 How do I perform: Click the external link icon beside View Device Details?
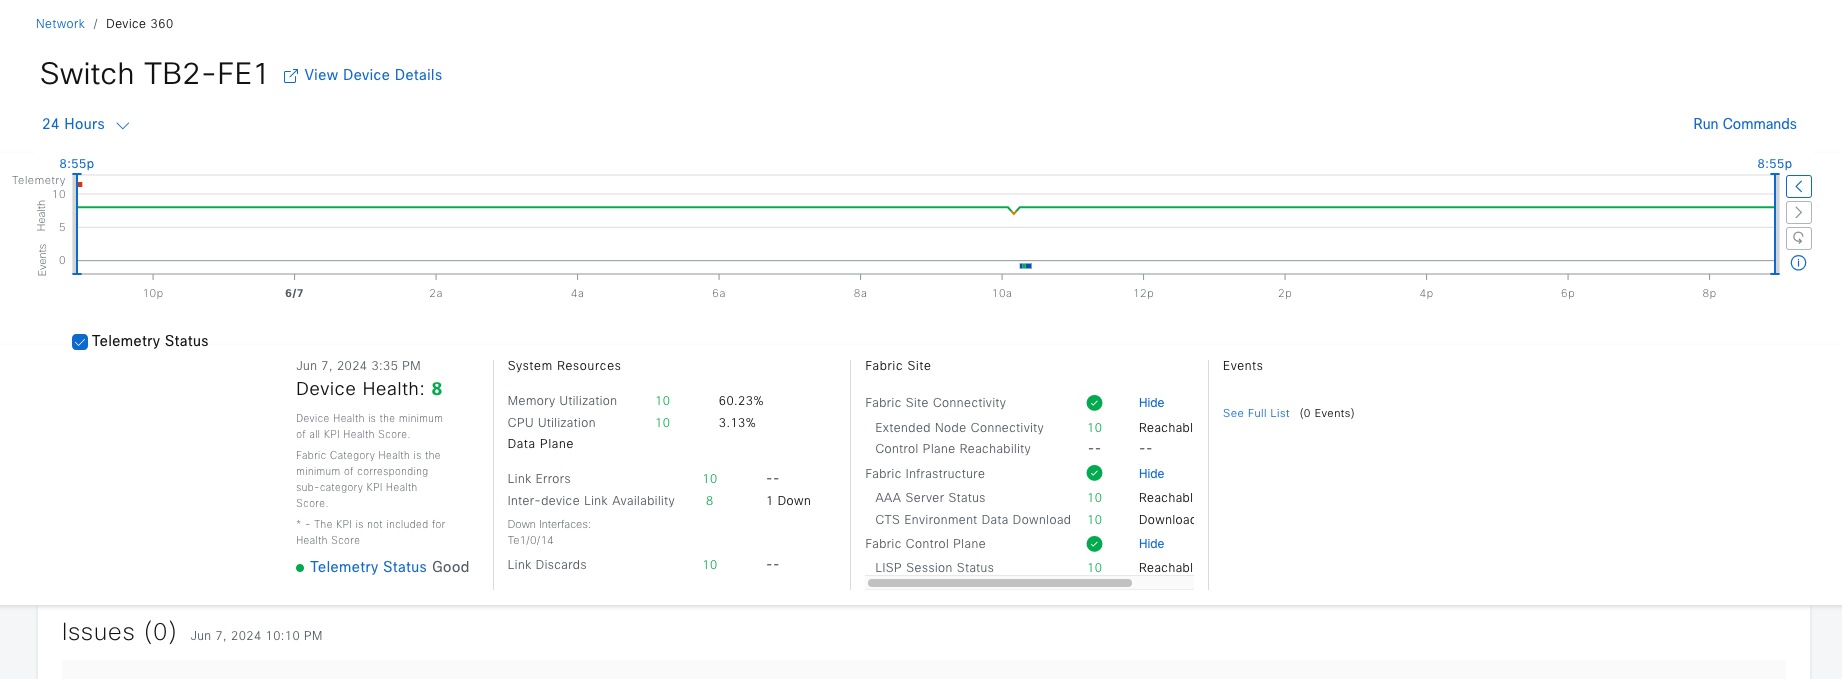click(x=291, y=76)
